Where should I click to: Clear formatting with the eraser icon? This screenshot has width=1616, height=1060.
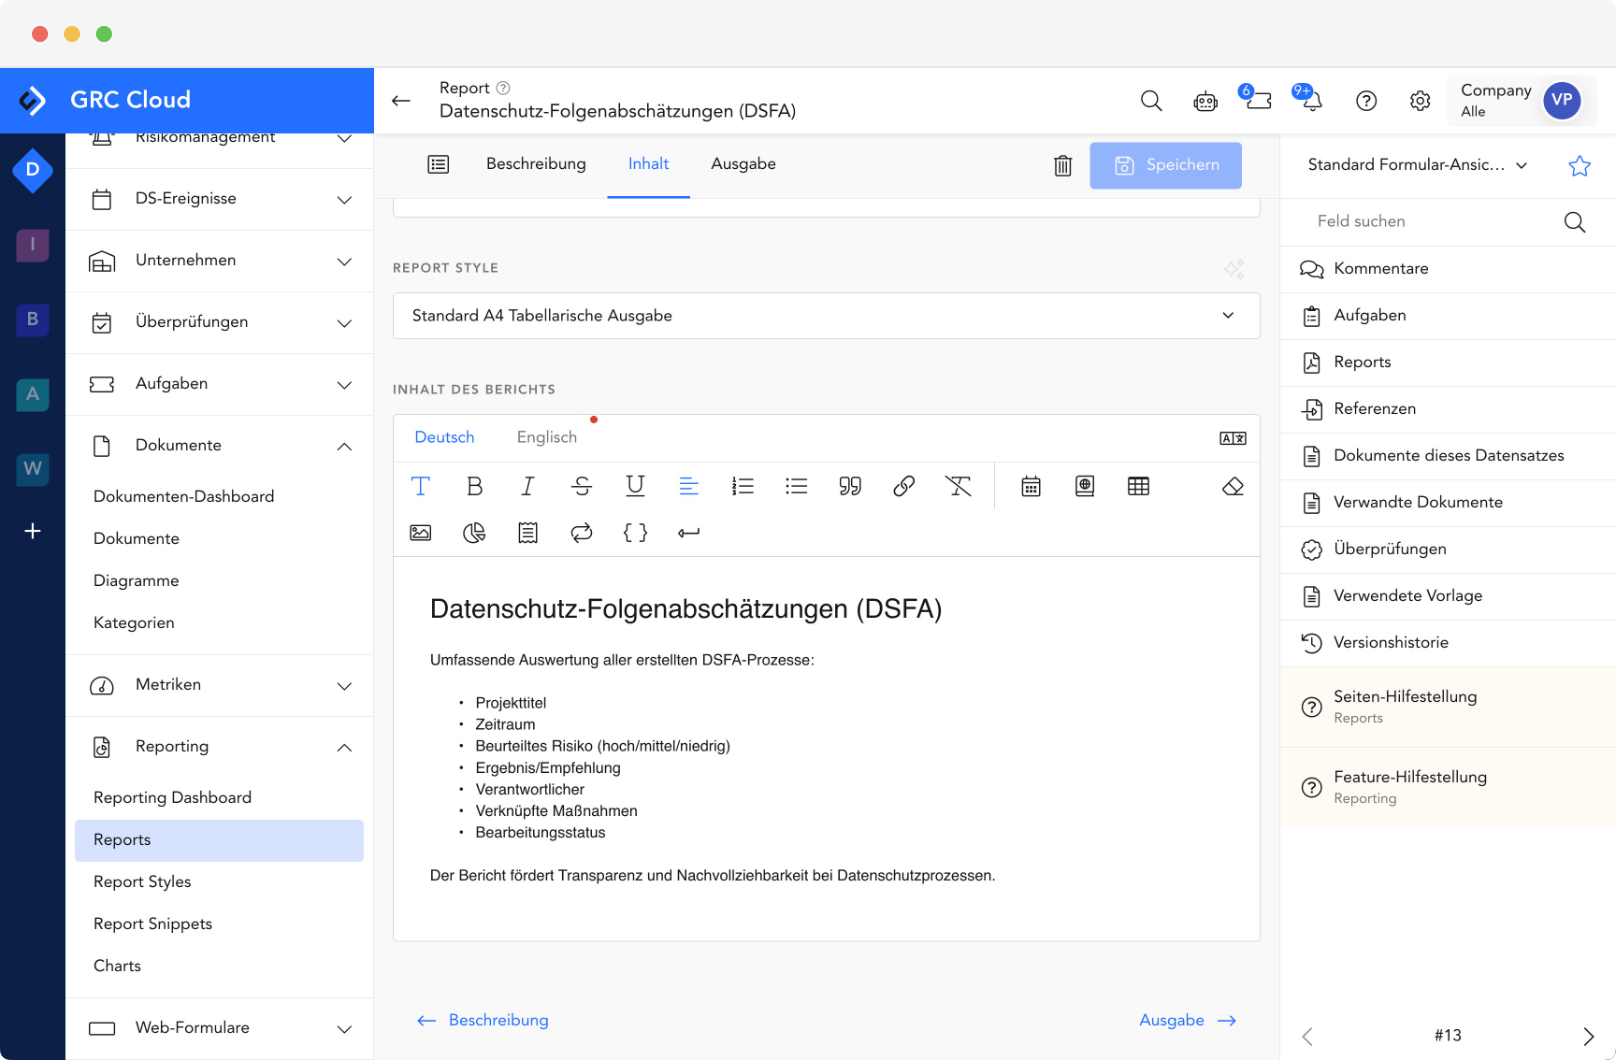pos(1232,486)
